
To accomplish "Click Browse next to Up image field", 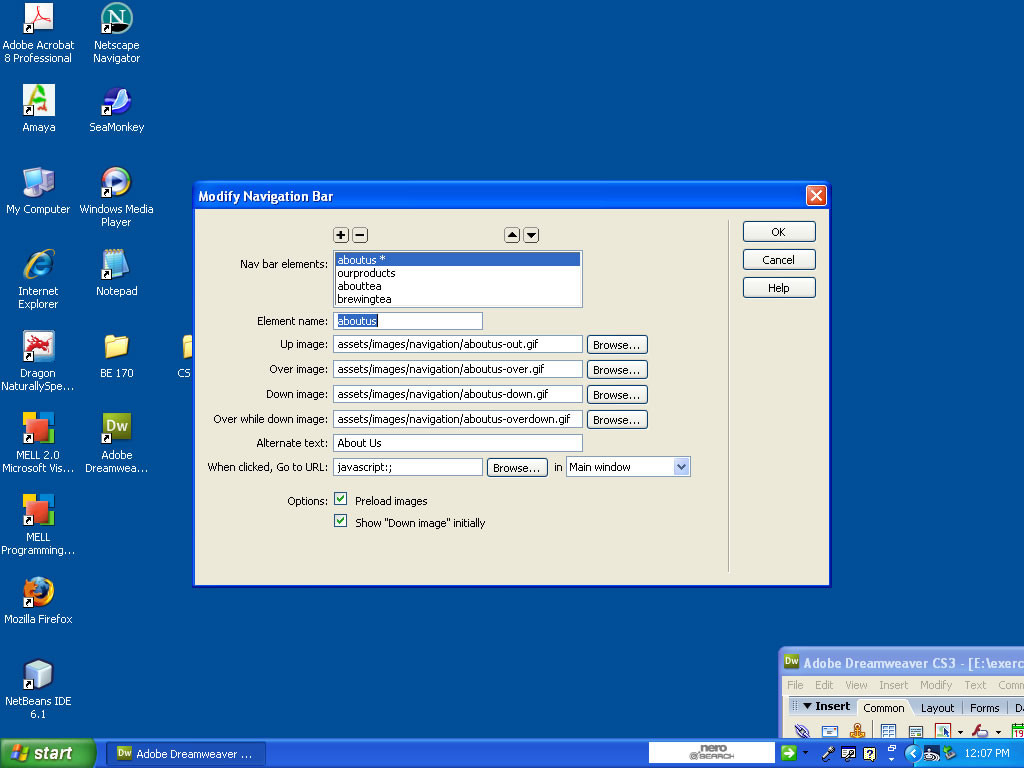I will 616,345.
